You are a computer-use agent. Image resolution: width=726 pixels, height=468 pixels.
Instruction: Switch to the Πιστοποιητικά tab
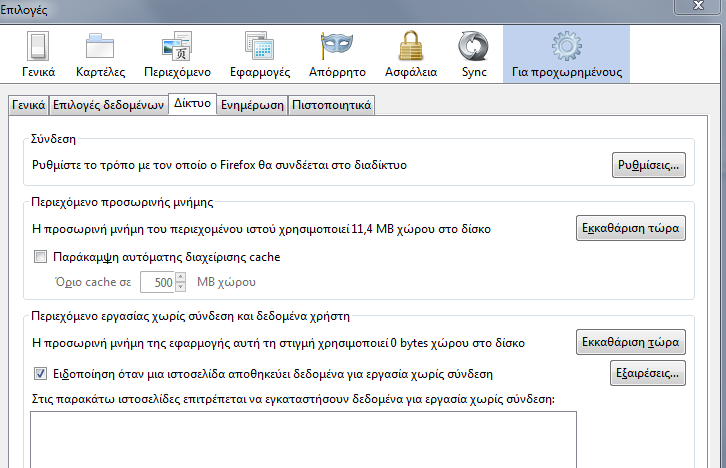coord(332,105)
